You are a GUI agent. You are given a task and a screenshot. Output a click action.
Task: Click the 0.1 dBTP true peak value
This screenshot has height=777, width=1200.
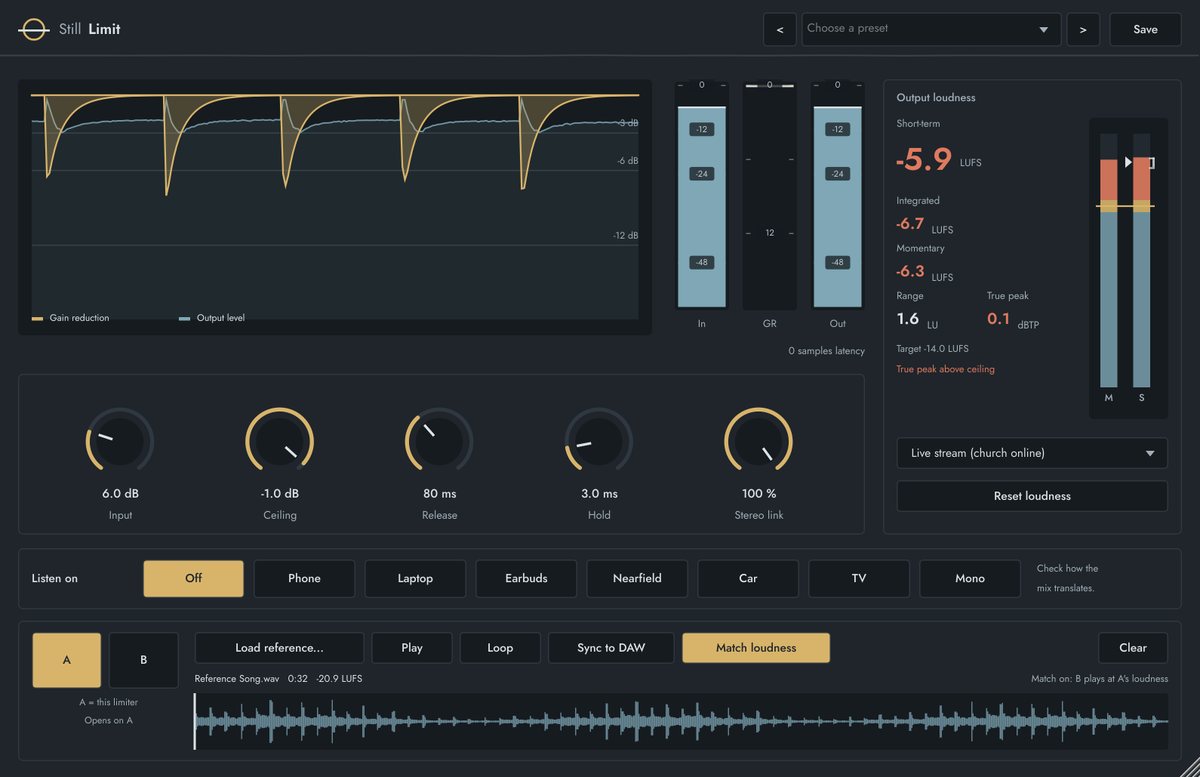[998, 319]
